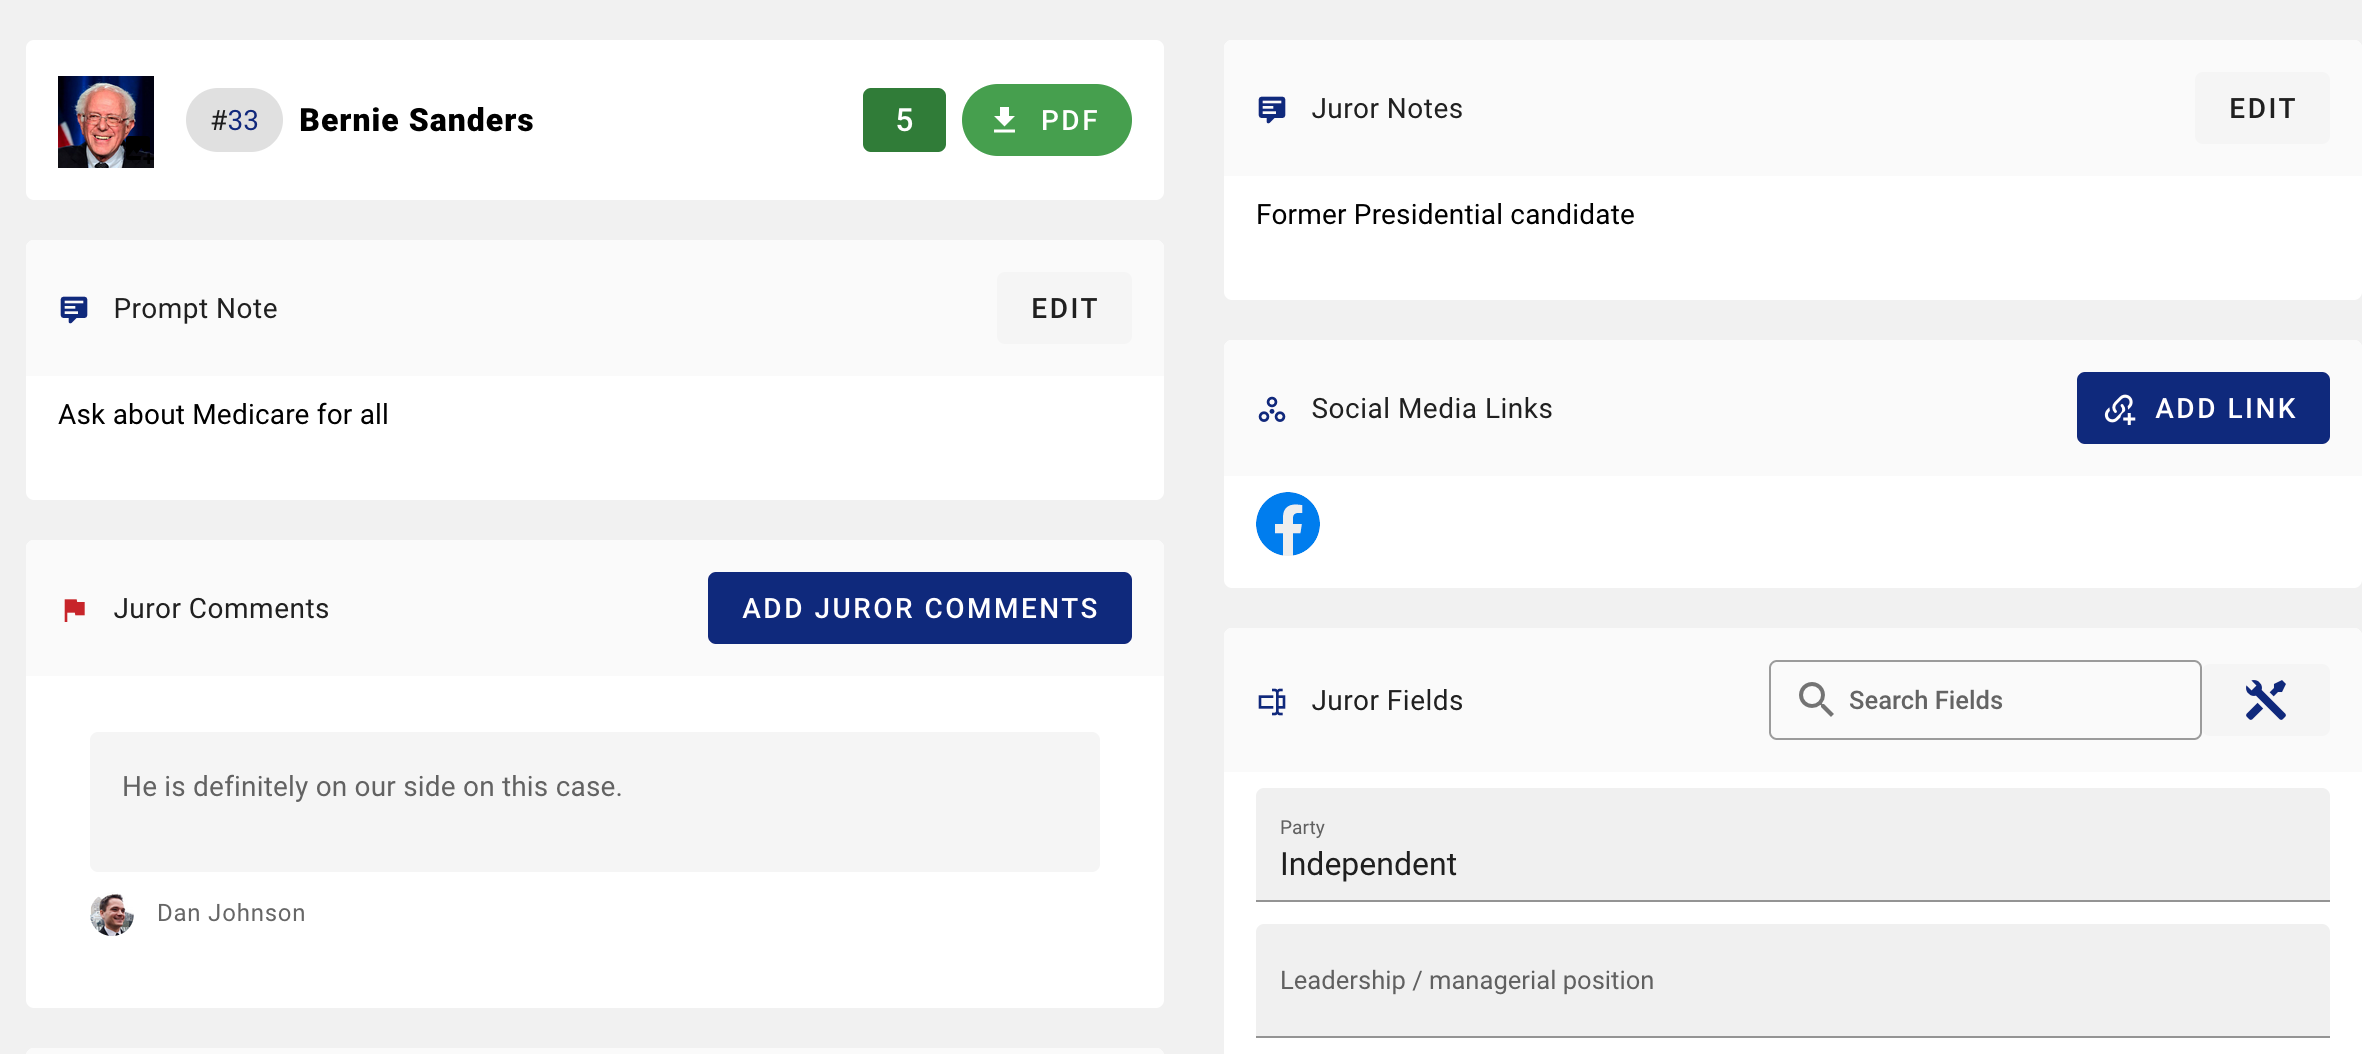This screenshot has width=2362, height=1054.
Task: Click the Social Media Links network icon
Action: point(1272,408)
